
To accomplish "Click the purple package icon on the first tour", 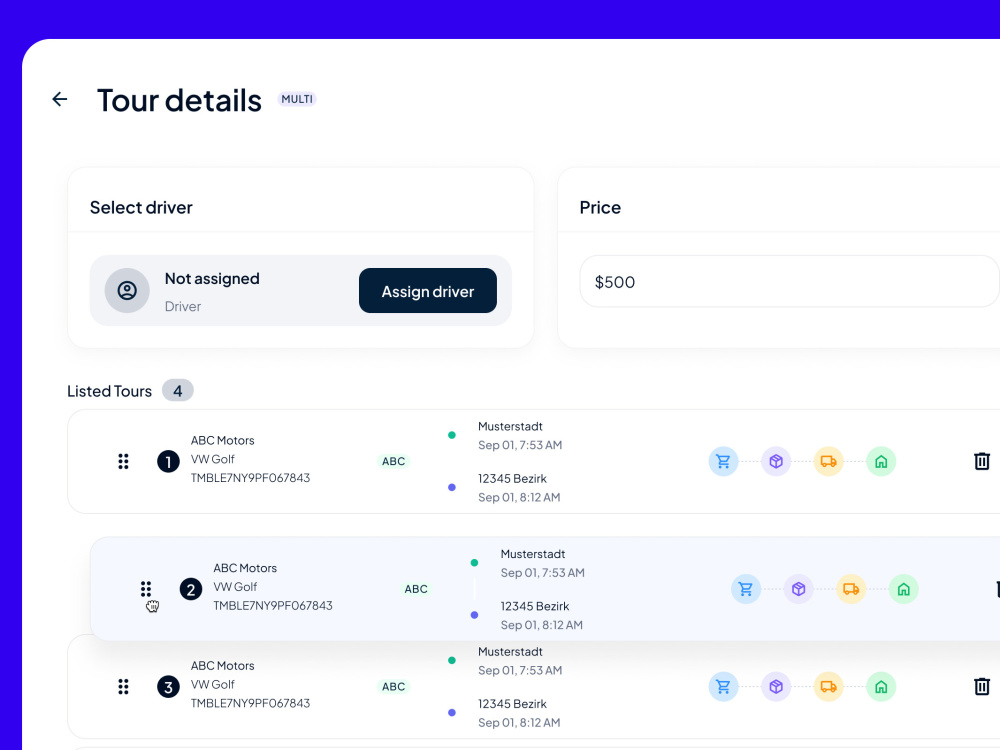I will click(776, 461).
